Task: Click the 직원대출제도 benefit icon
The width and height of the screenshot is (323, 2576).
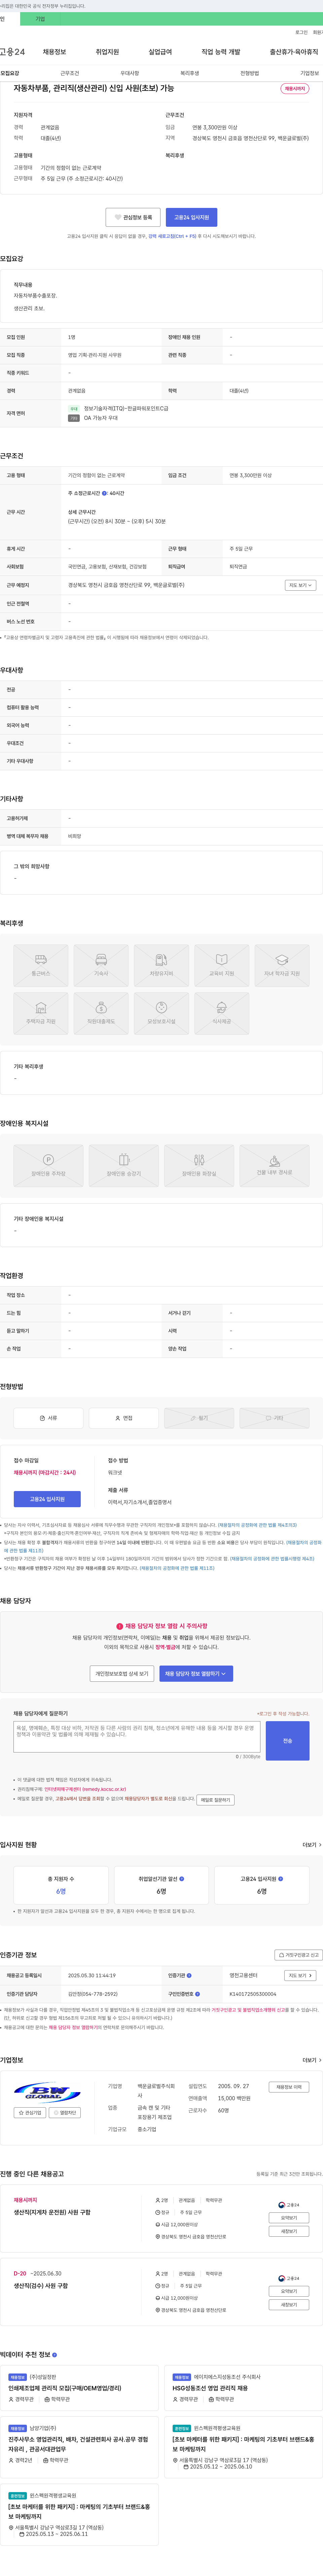Action: coord(101,1013)
